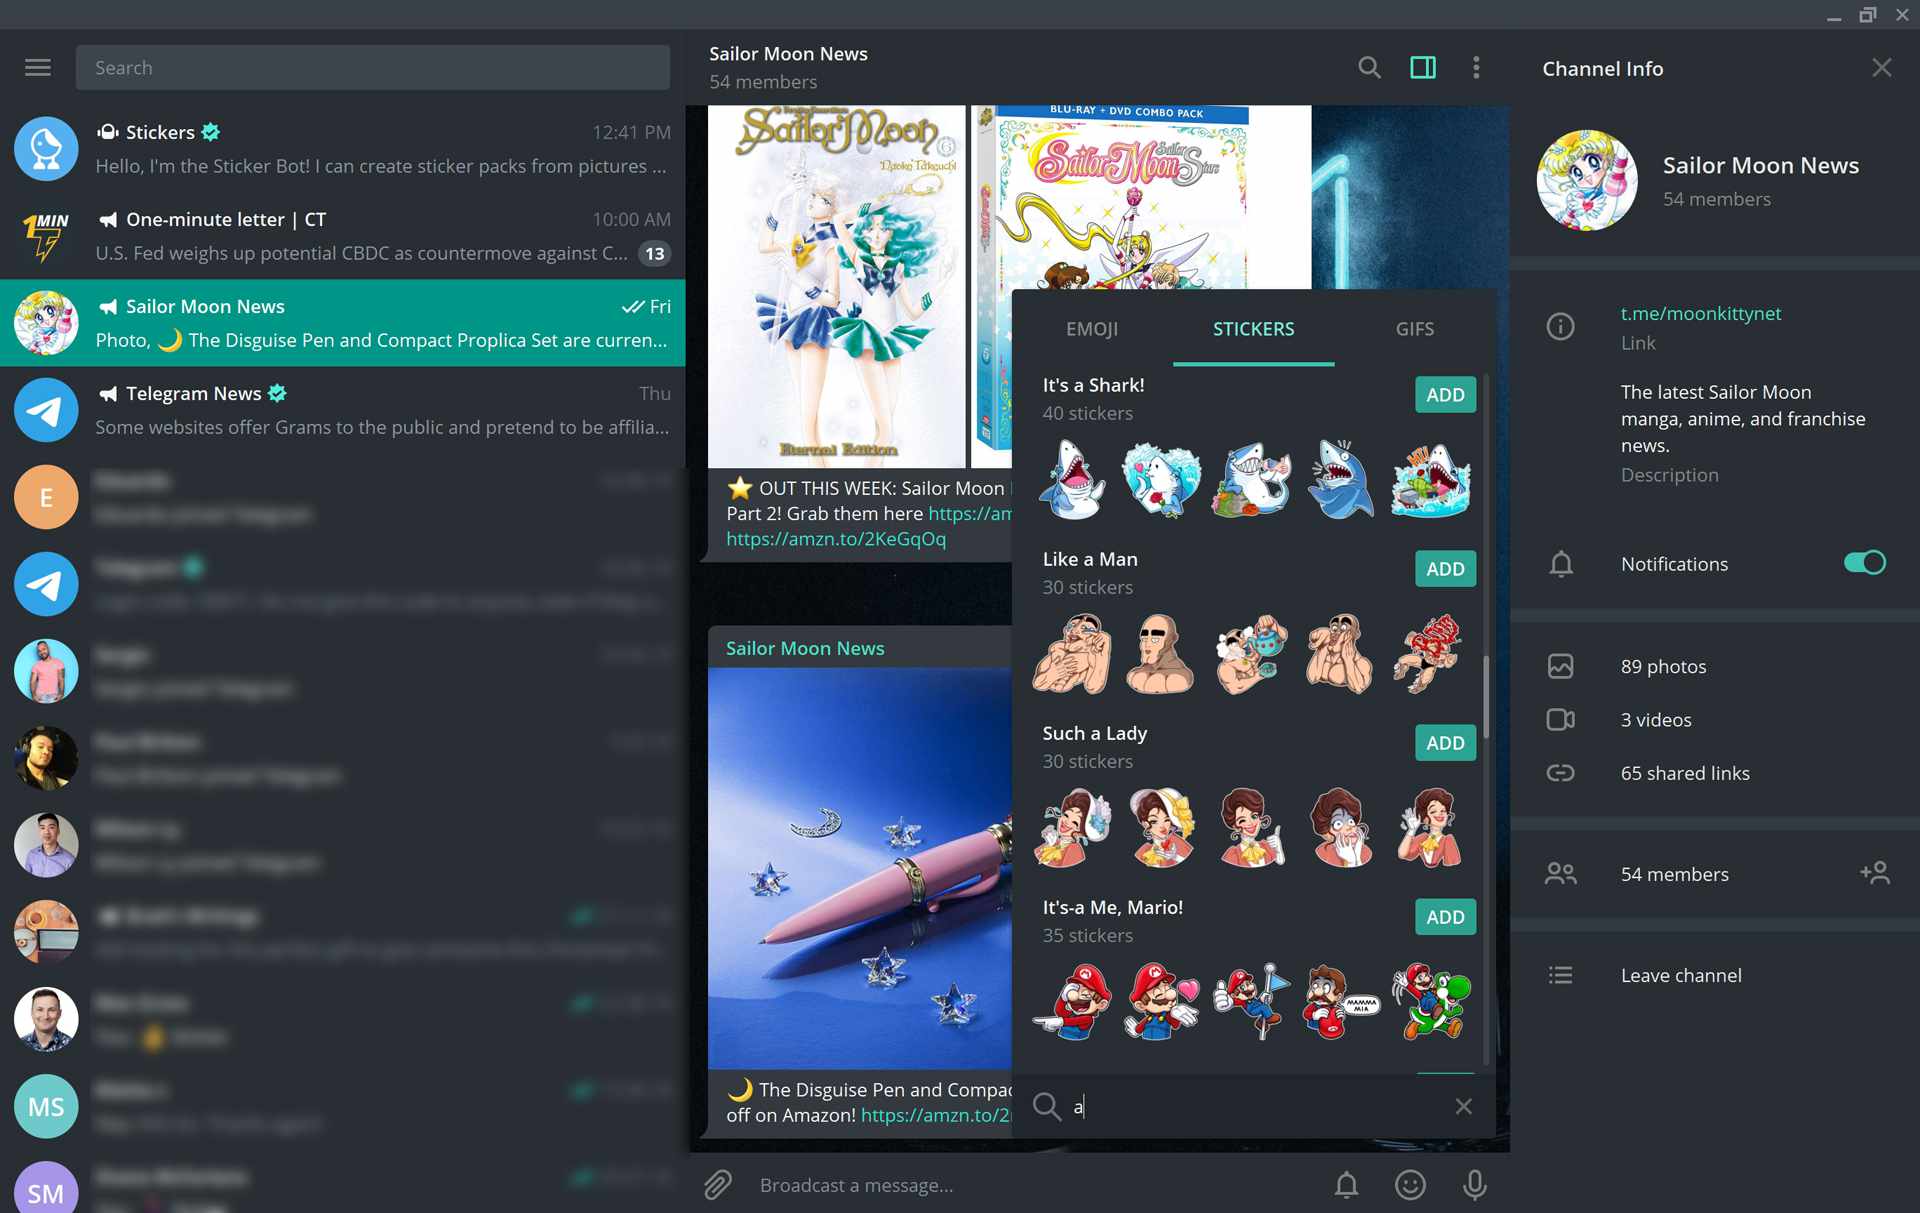
Task: Switch to the STICKERS tab
Action: tap(1253, 329)
